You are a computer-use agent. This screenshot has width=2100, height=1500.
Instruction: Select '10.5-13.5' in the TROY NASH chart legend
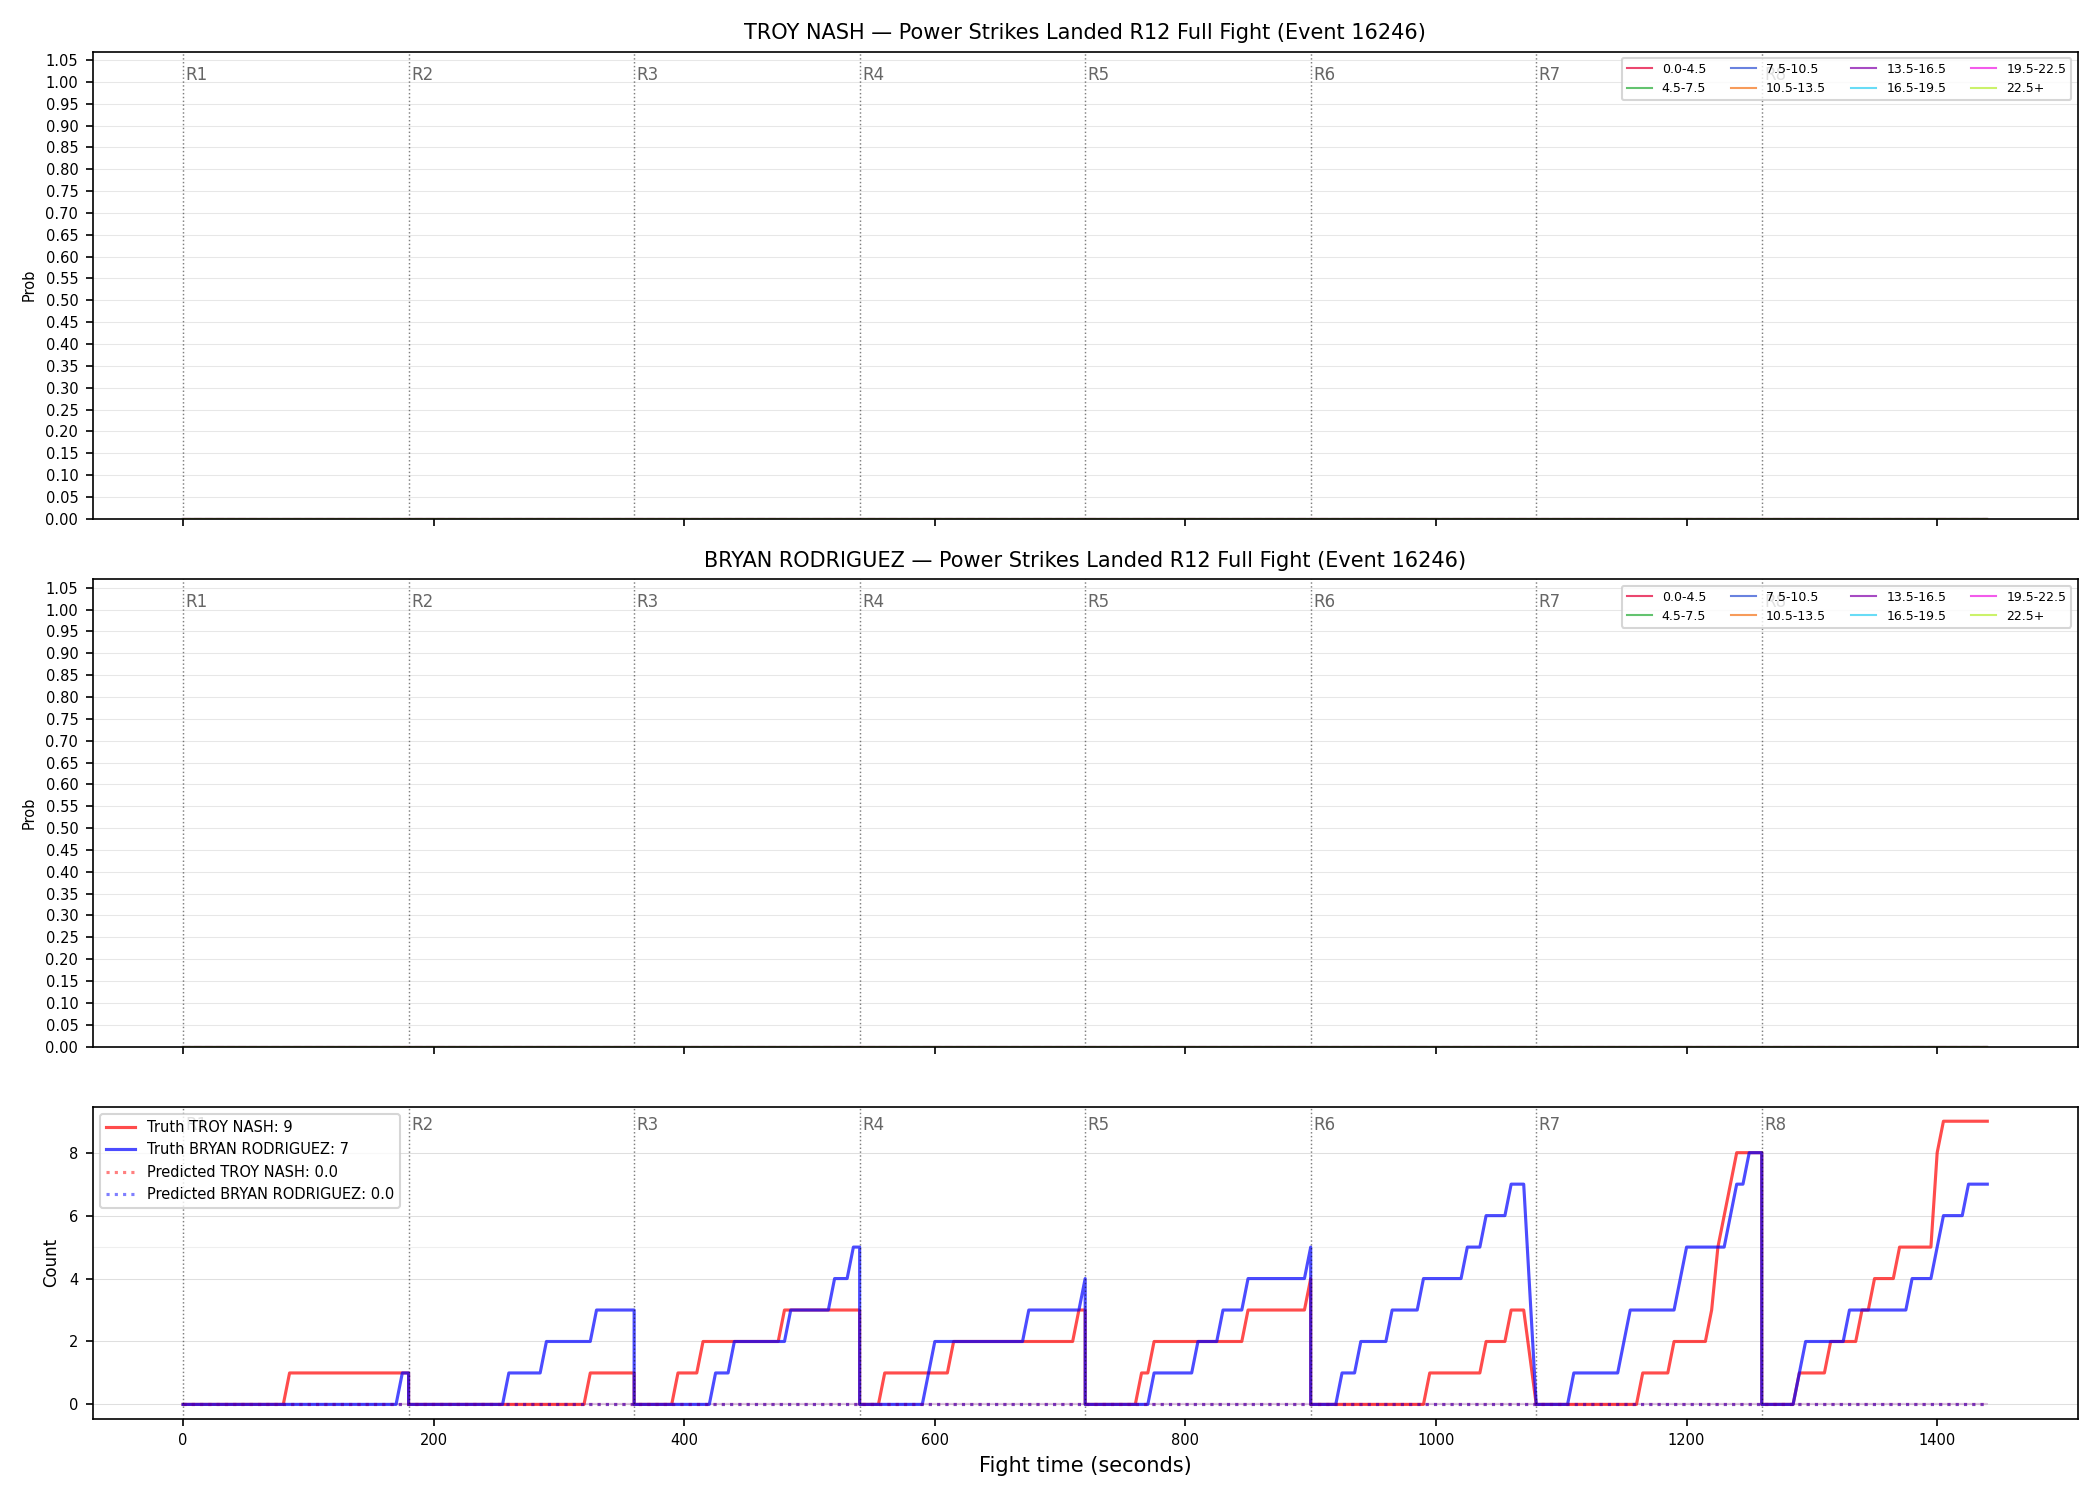click(1778, 88)
